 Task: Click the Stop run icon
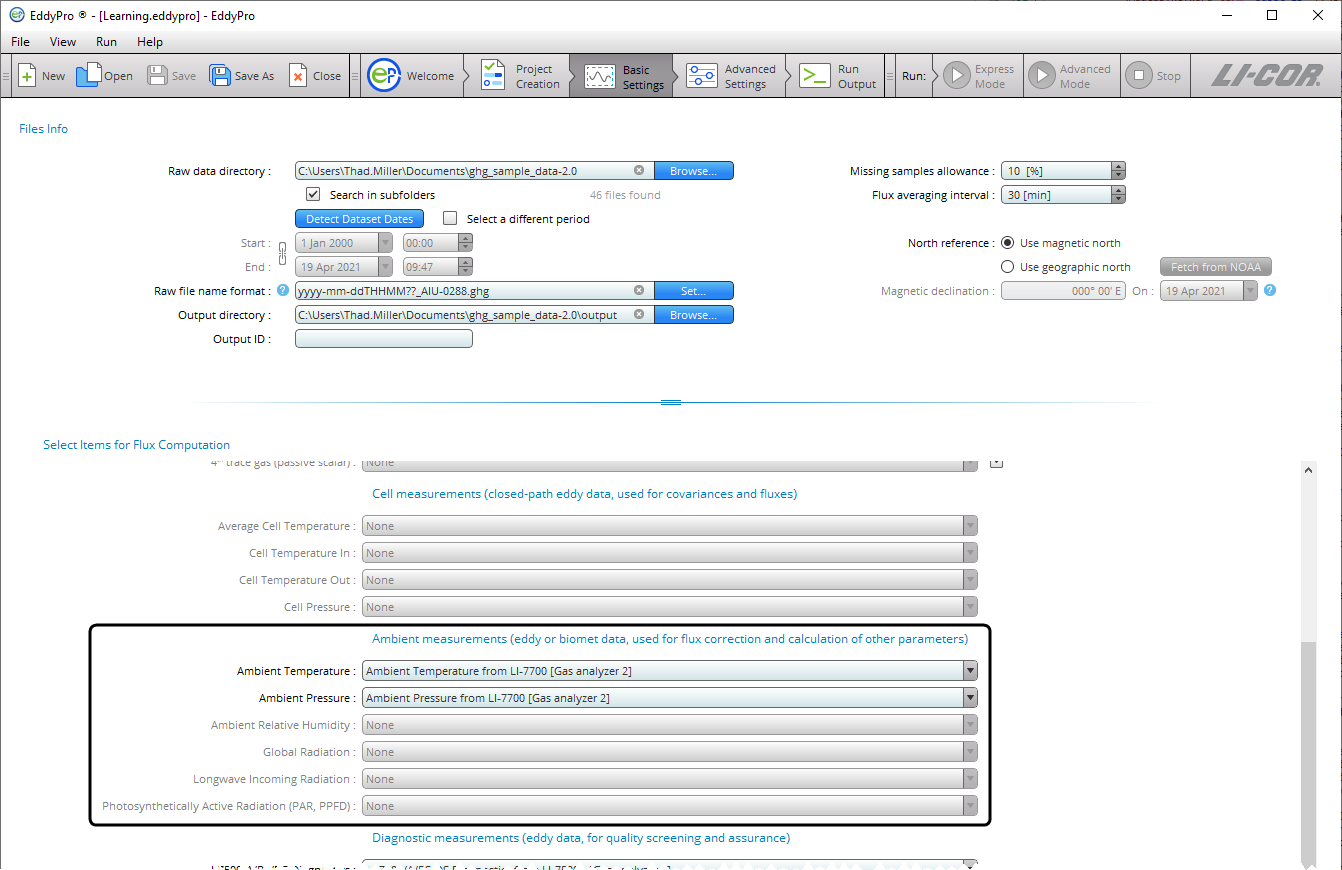pos(1138,76)
